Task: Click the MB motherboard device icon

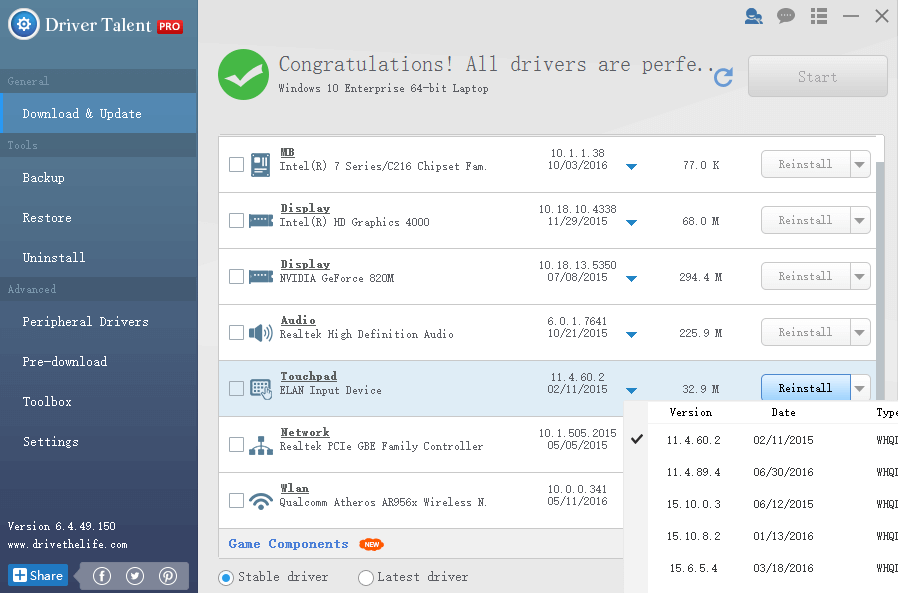Action: click(261, 165)
